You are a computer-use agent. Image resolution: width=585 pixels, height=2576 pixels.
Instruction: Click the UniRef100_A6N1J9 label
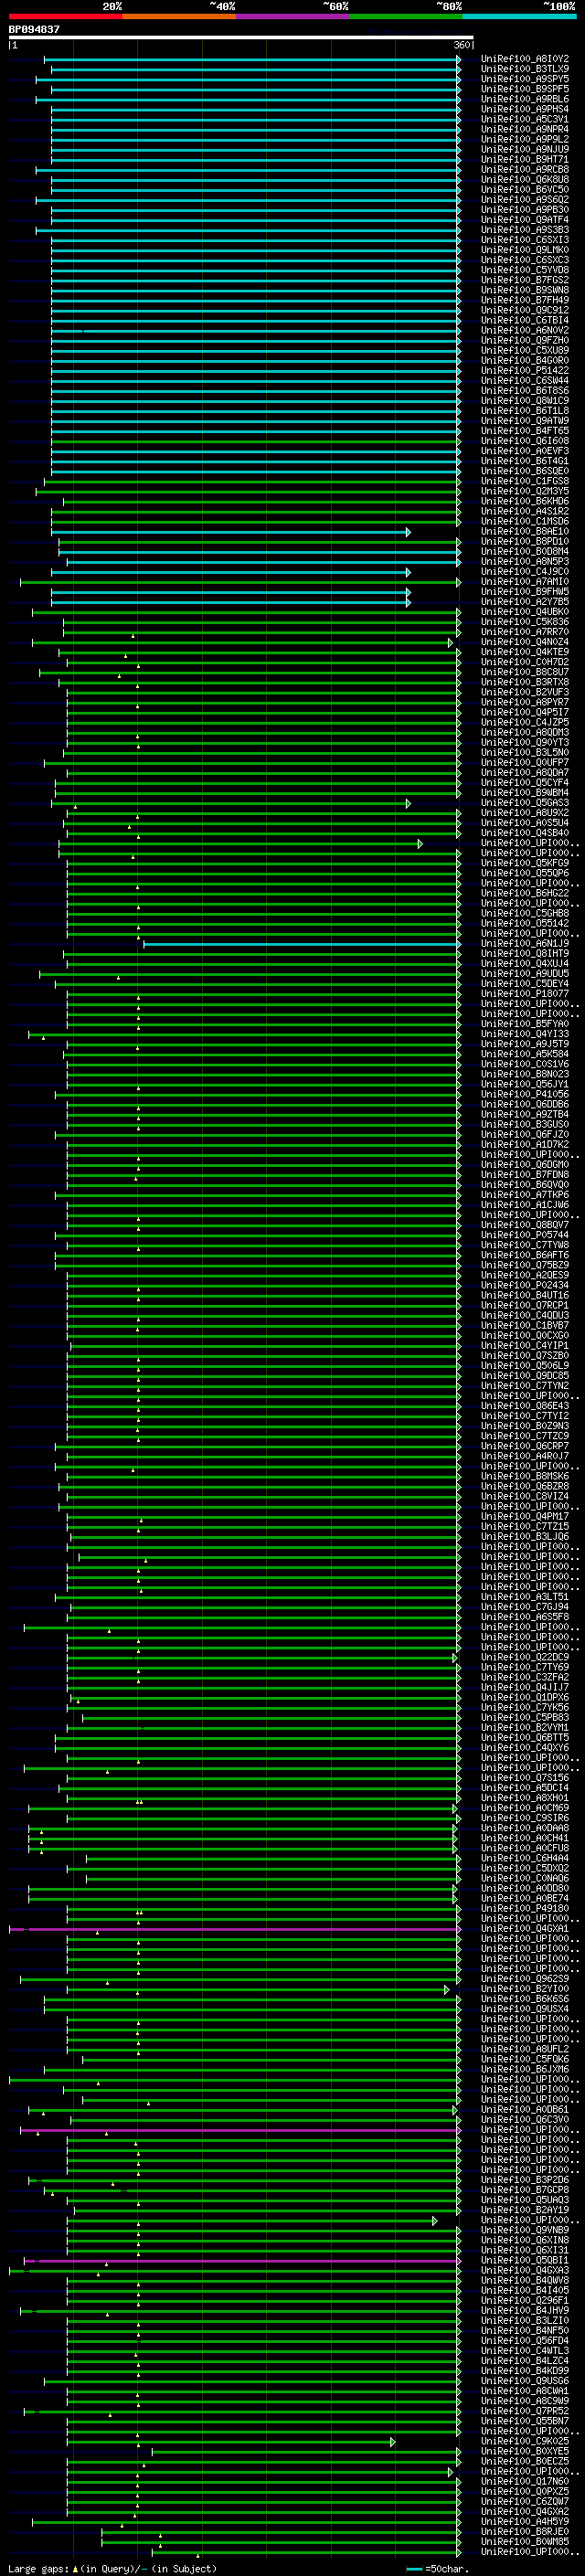pos(525,944)
